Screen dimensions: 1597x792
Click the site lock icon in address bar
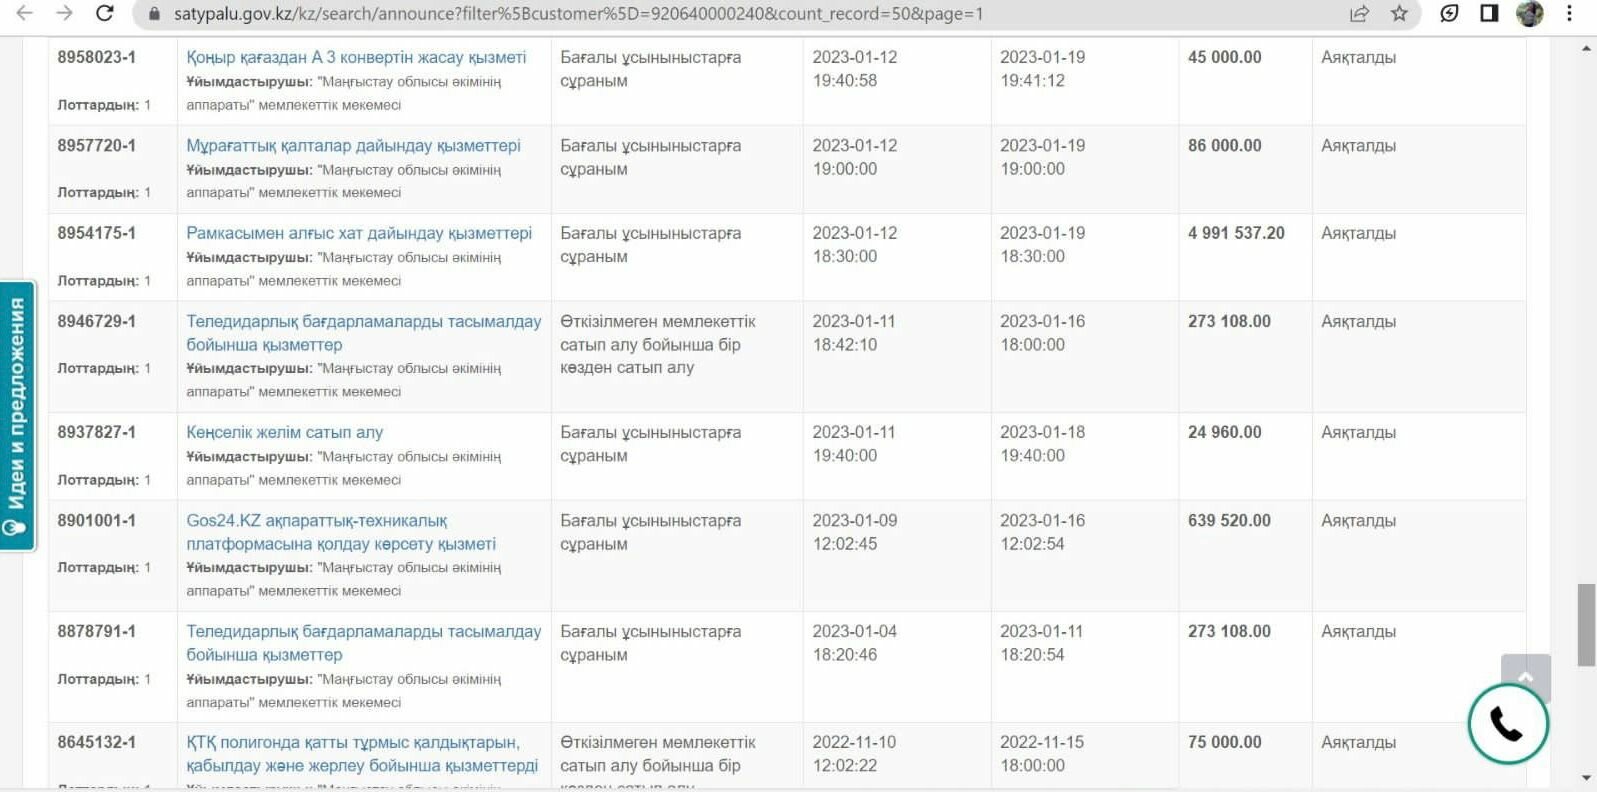click(154, 14)
